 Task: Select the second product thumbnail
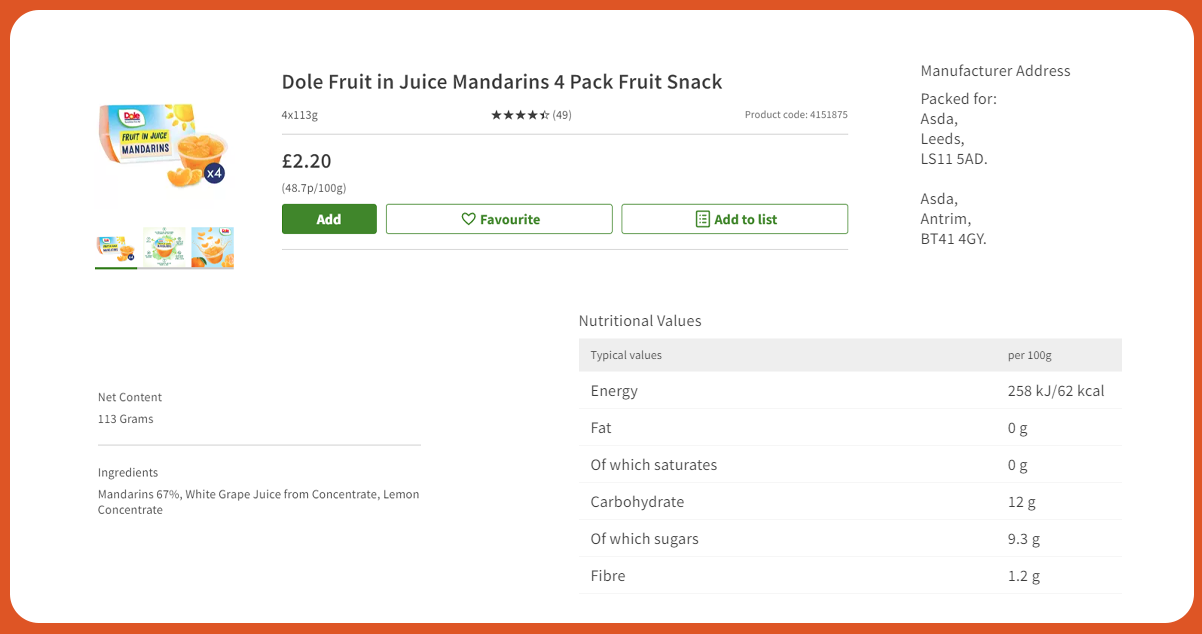tap(164, 248)
